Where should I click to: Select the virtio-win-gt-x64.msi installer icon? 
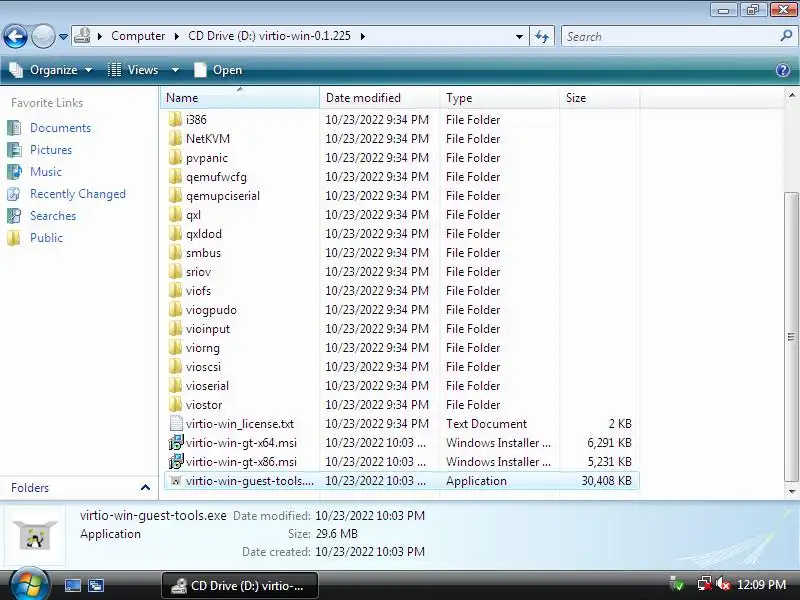click(x=176, y=442)
